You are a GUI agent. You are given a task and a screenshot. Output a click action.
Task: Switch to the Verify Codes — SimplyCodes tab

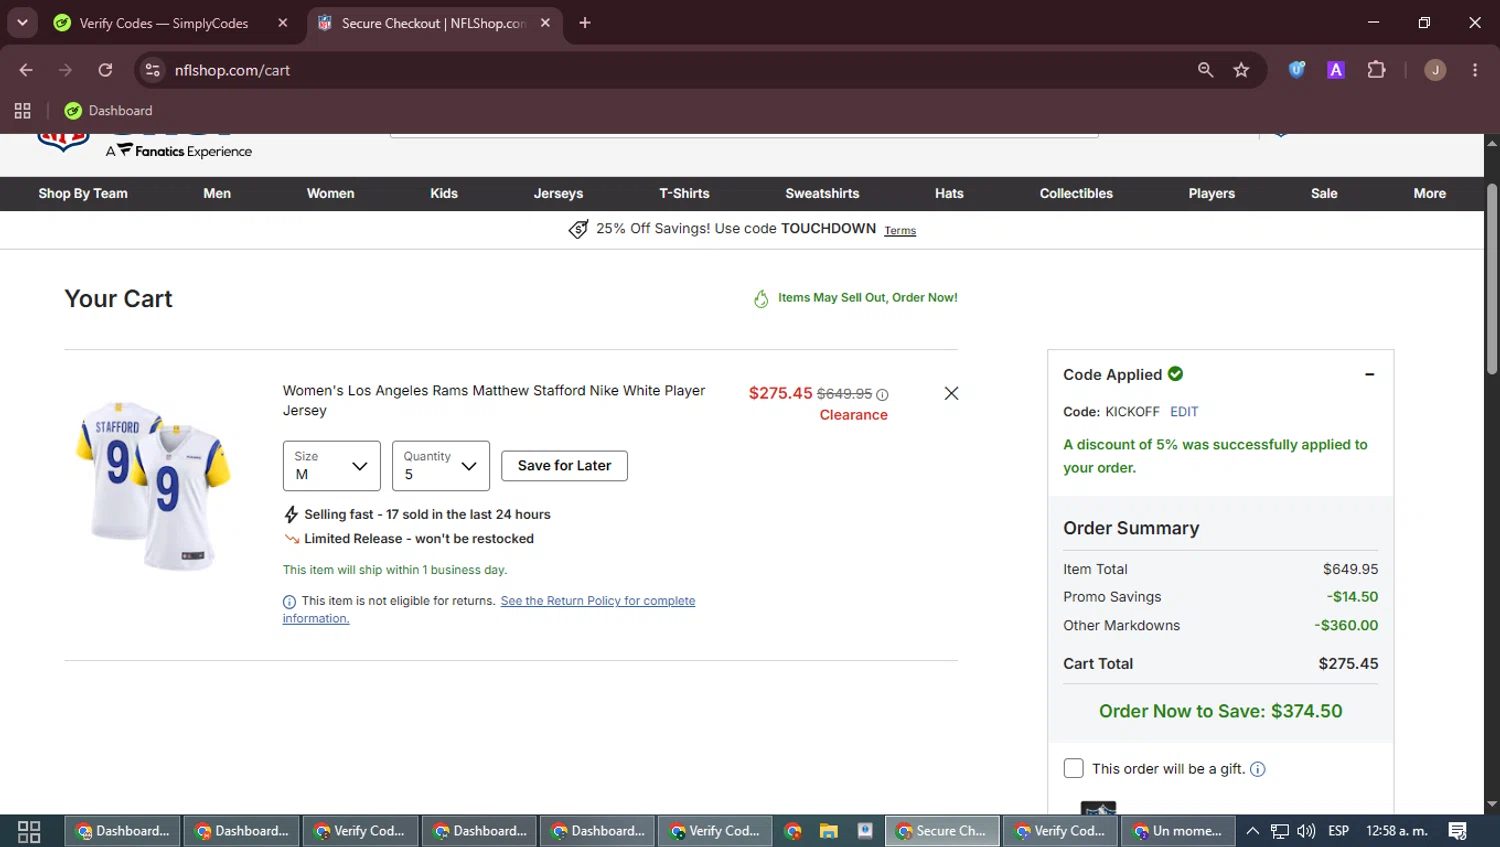(x=164, y=23)
